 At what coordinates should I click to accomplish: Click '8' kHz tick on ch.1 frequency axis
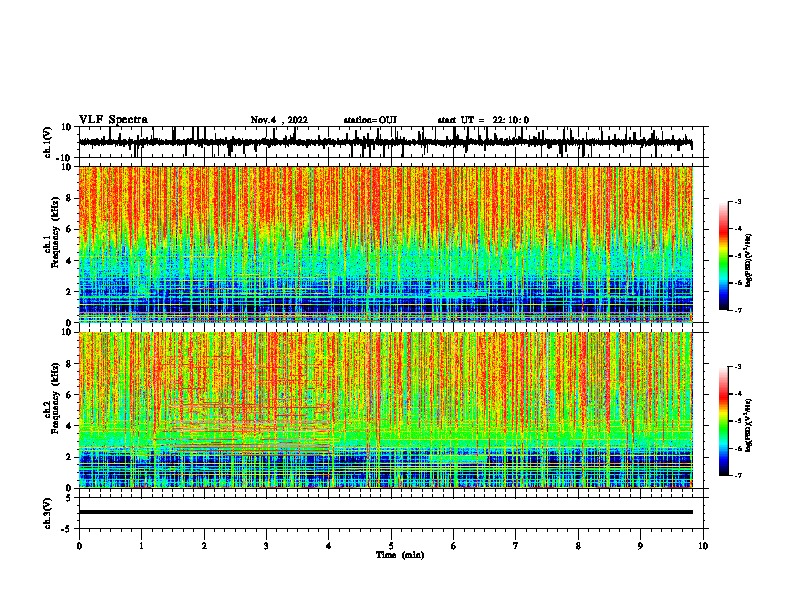(x=69, y=198)
